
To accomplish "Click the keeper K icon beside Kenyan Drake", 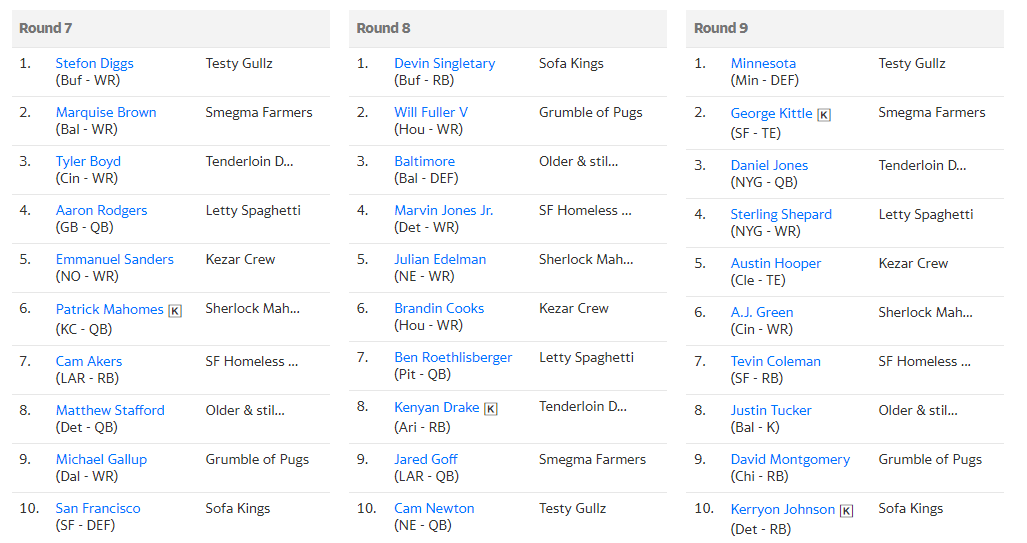I will (x=491, y=409).
